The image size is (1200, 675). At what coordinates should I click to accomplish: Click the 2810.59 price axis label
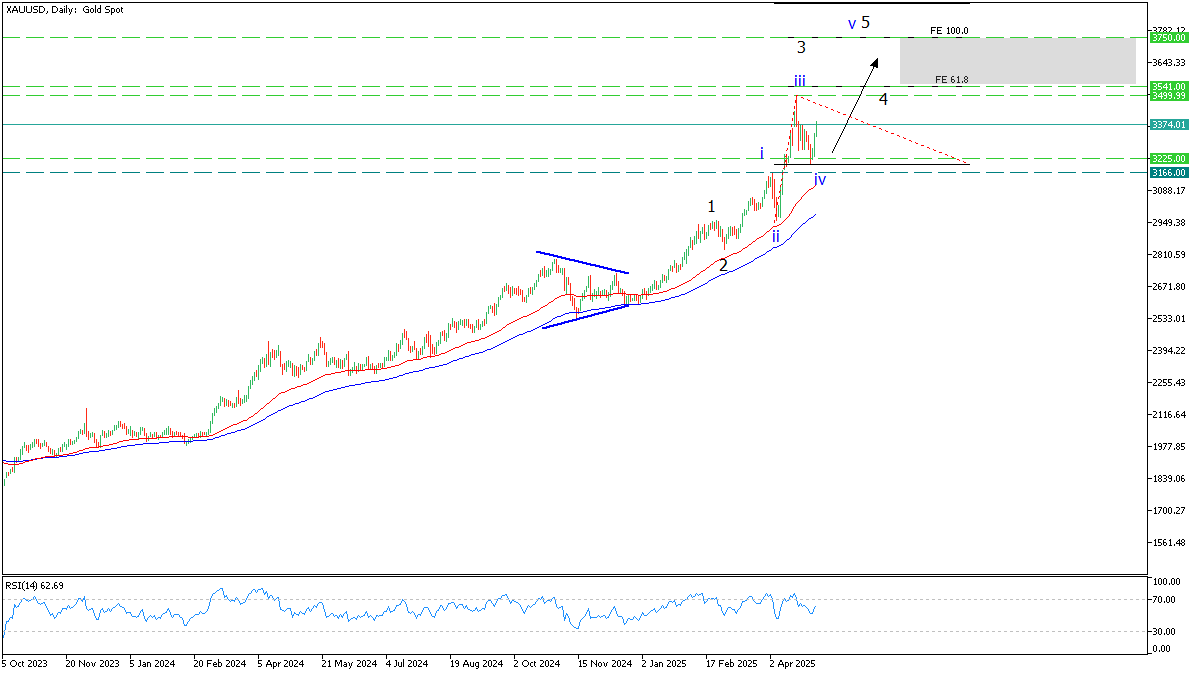[x=1168, y=255]
